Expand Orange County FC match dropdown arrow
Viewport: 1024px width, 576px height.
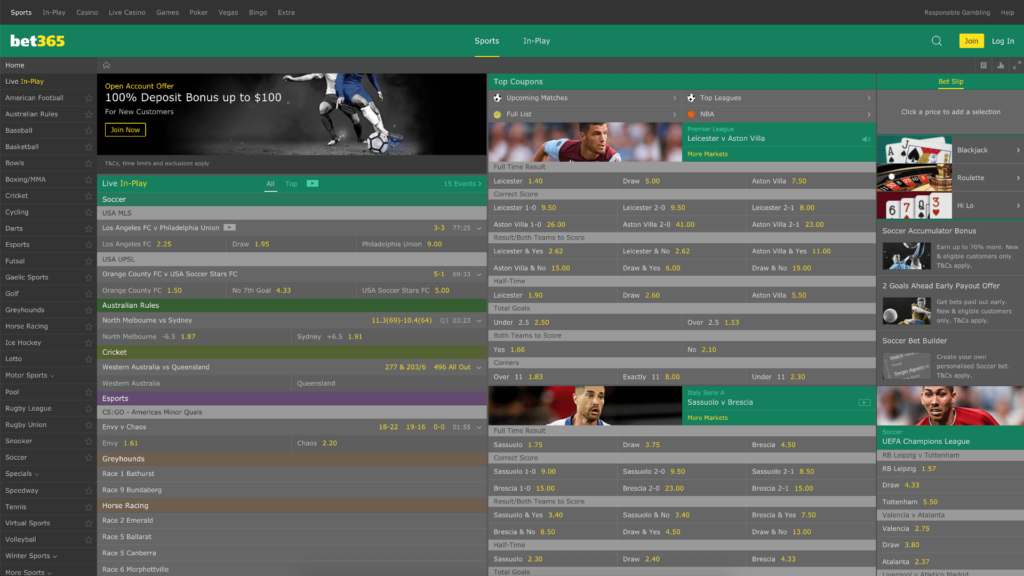pos(479,274)
